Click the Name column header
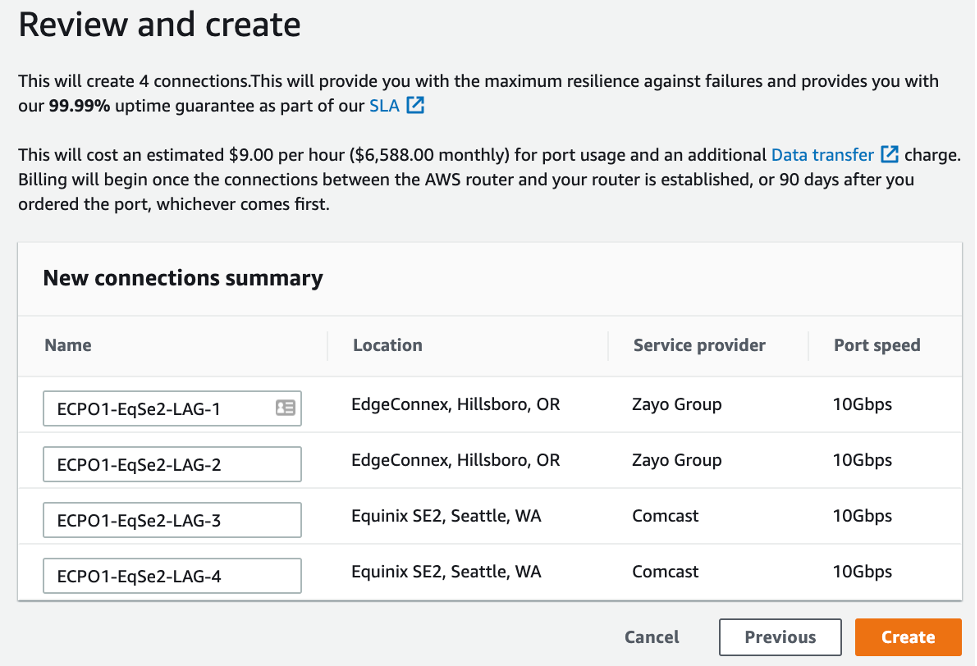The width and height of the screenshot is (977, 666). [x=68, y=345]
